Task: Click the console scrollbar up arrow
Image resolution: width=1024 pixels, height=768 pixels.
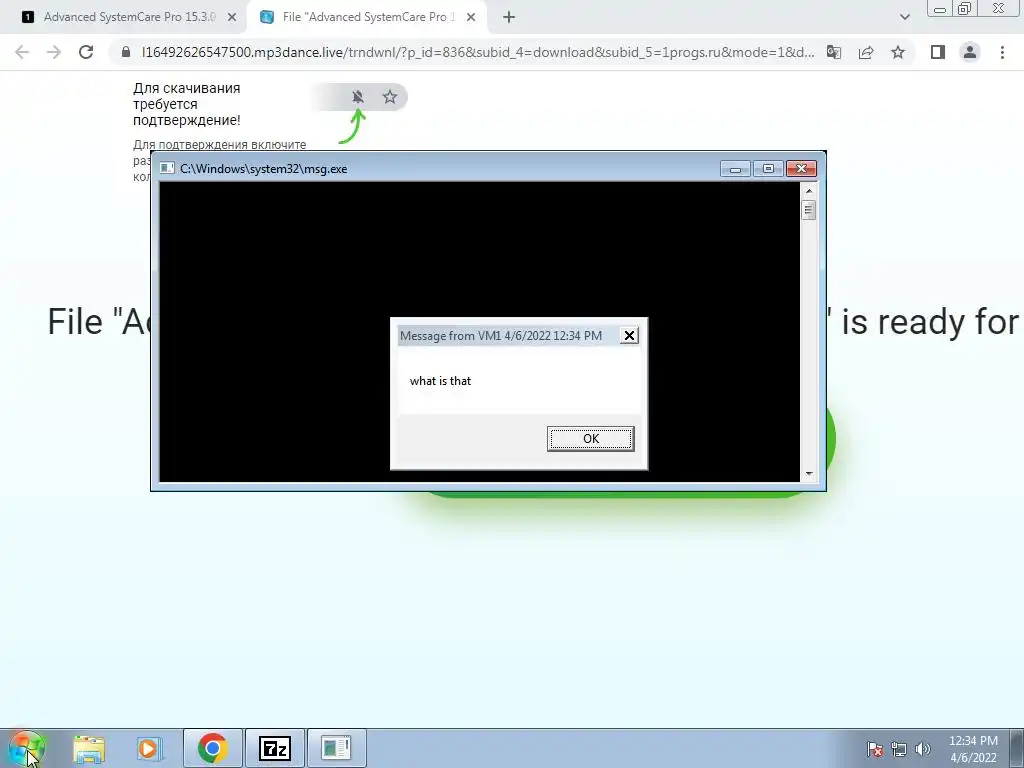Action: tap(808, 191)
